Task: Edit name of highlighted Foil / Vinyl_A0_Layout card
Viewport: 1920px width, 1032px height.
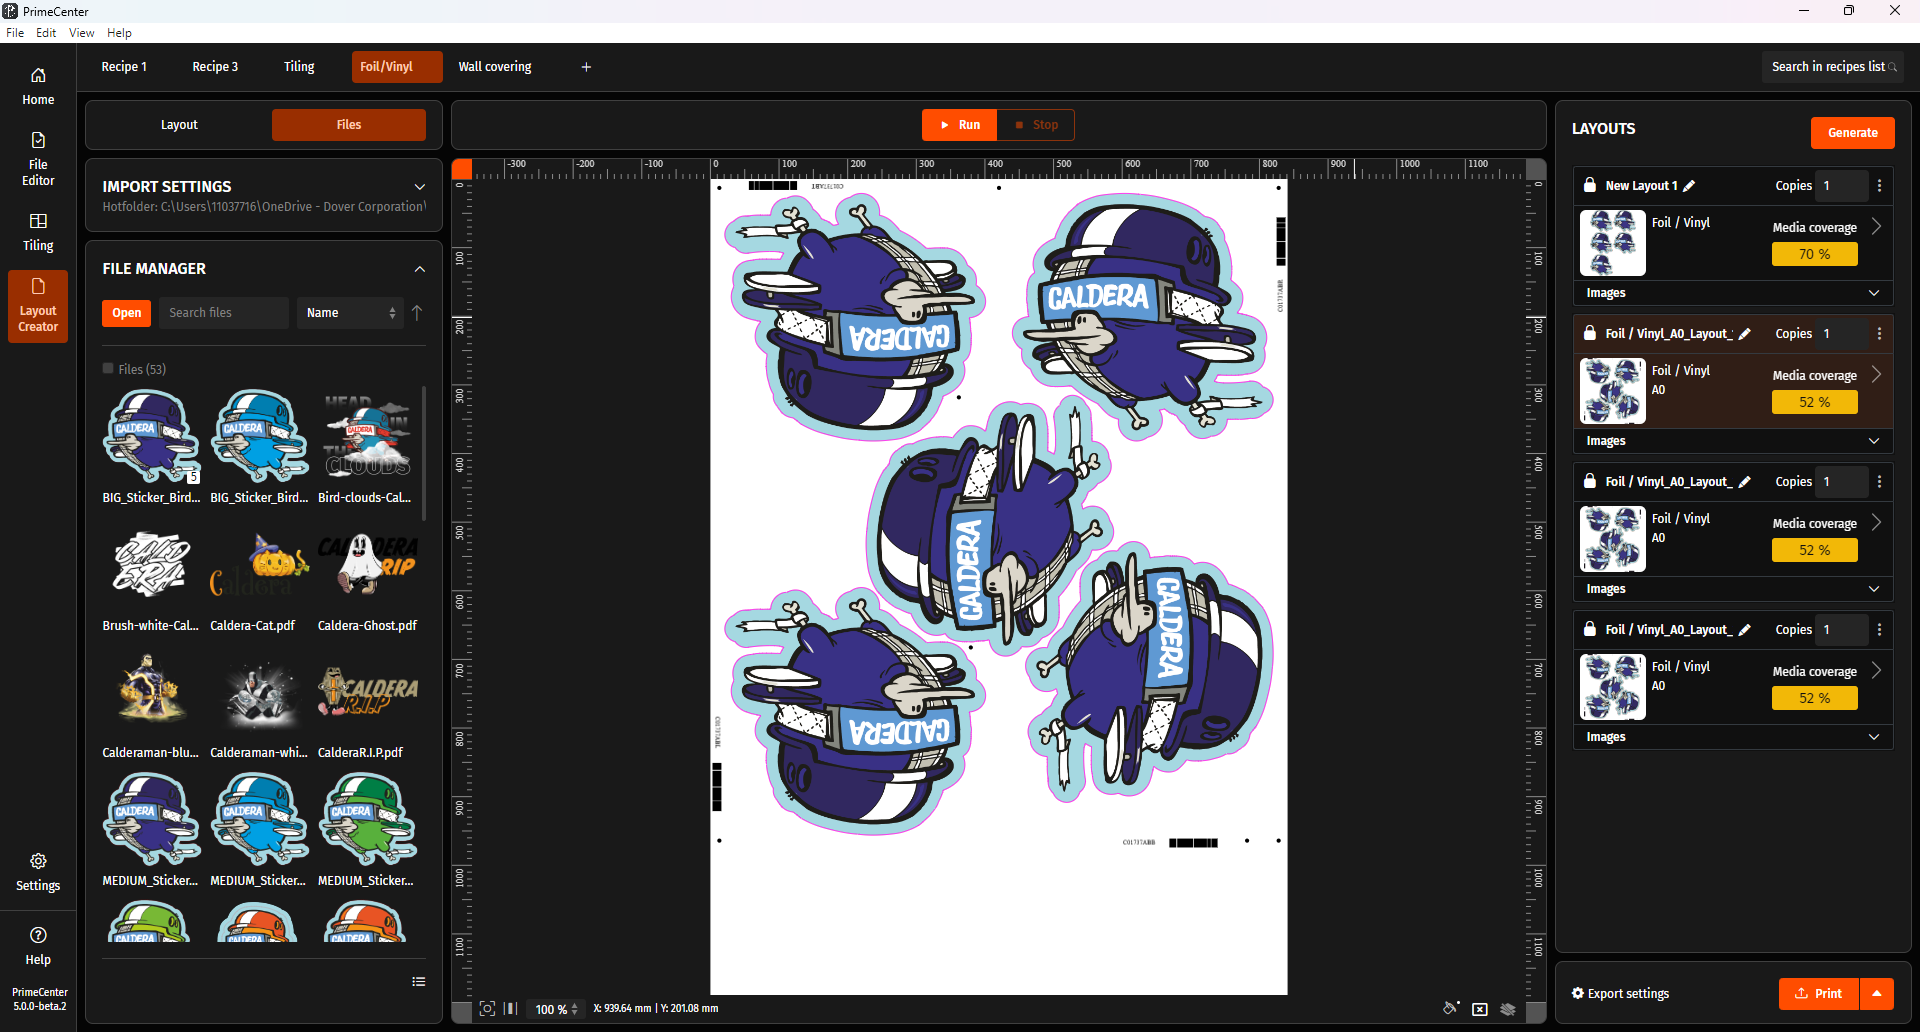Action: pyautogui.click(x=1745, y=334)
